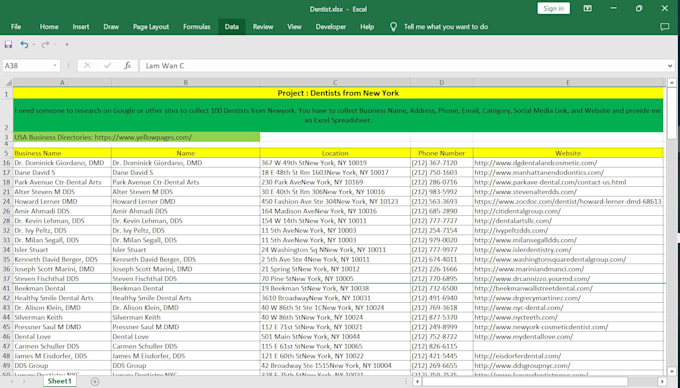Restore down the Excel window
This screenshot has height=388, width=680.
click(x=639, y=8)
